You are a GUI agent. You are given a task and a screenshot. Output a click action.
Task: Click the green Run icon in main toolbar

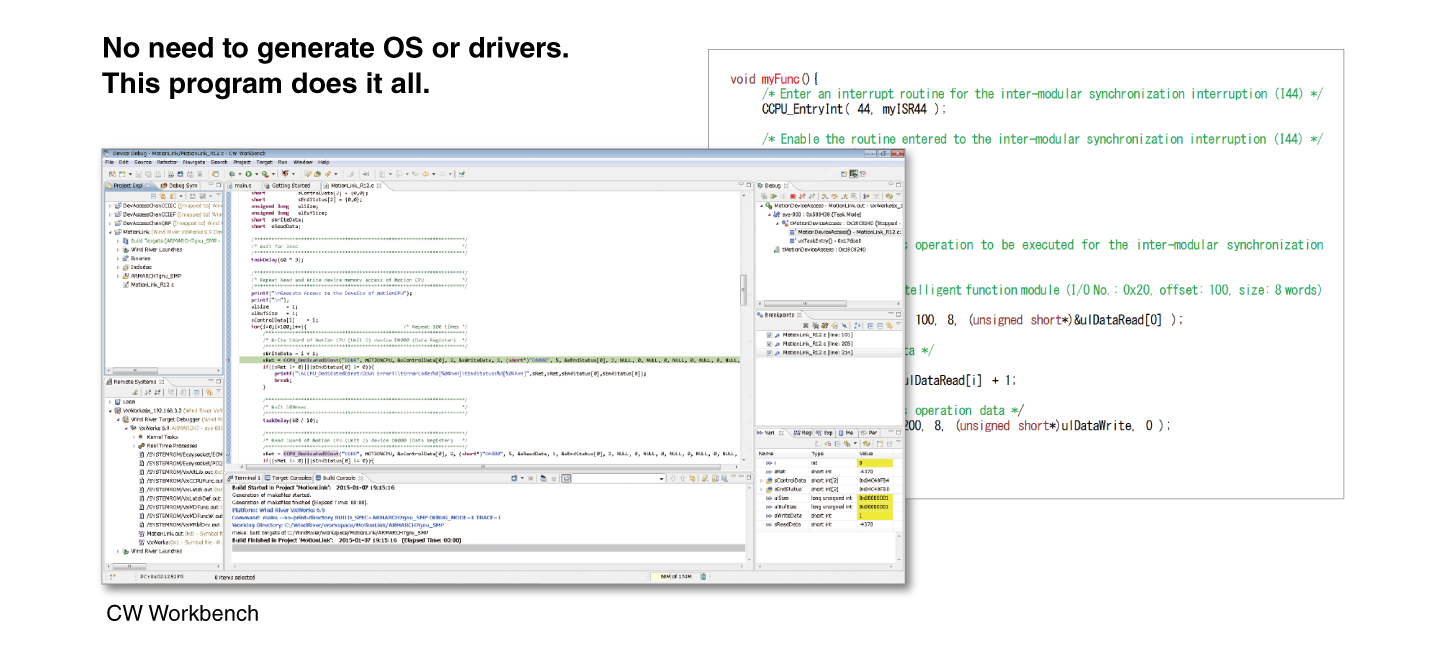point(248,173)
